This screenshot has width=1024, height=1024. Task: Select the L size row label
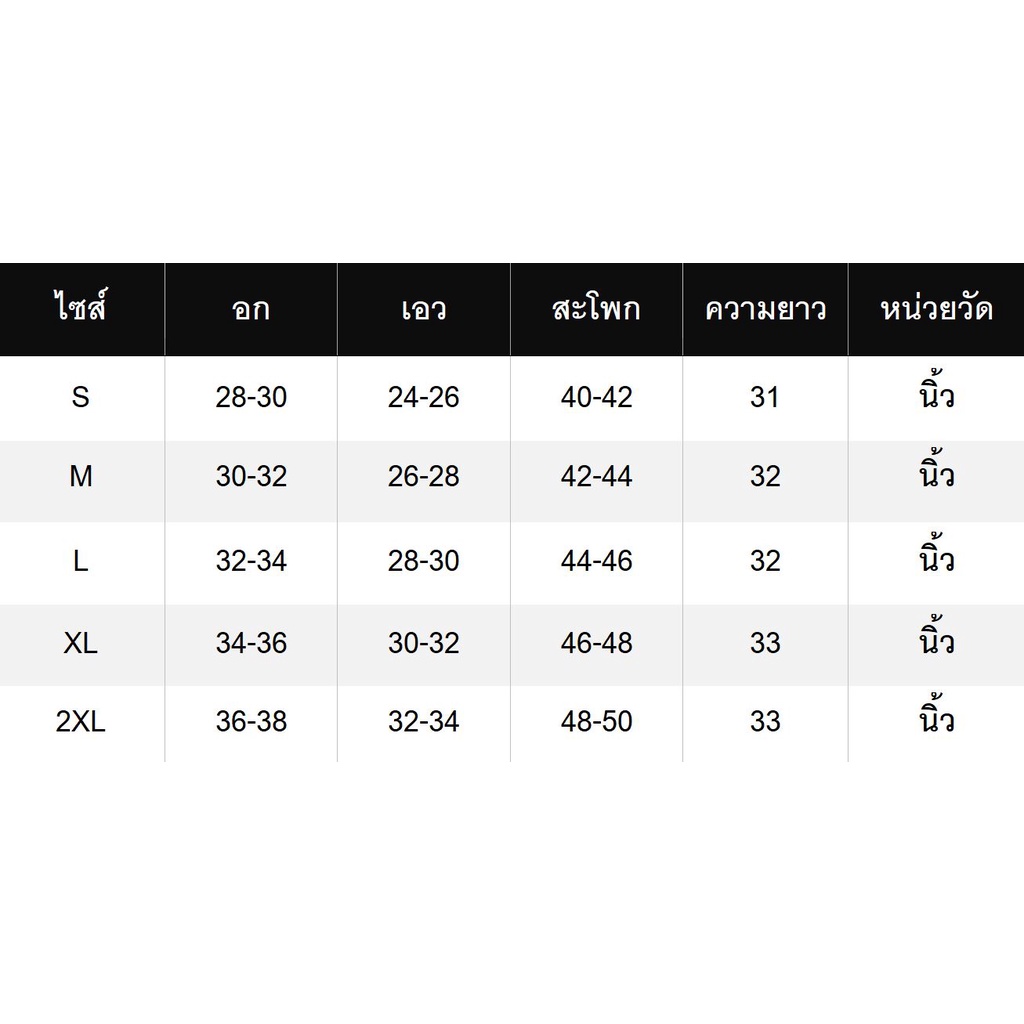tap(80, 561)
